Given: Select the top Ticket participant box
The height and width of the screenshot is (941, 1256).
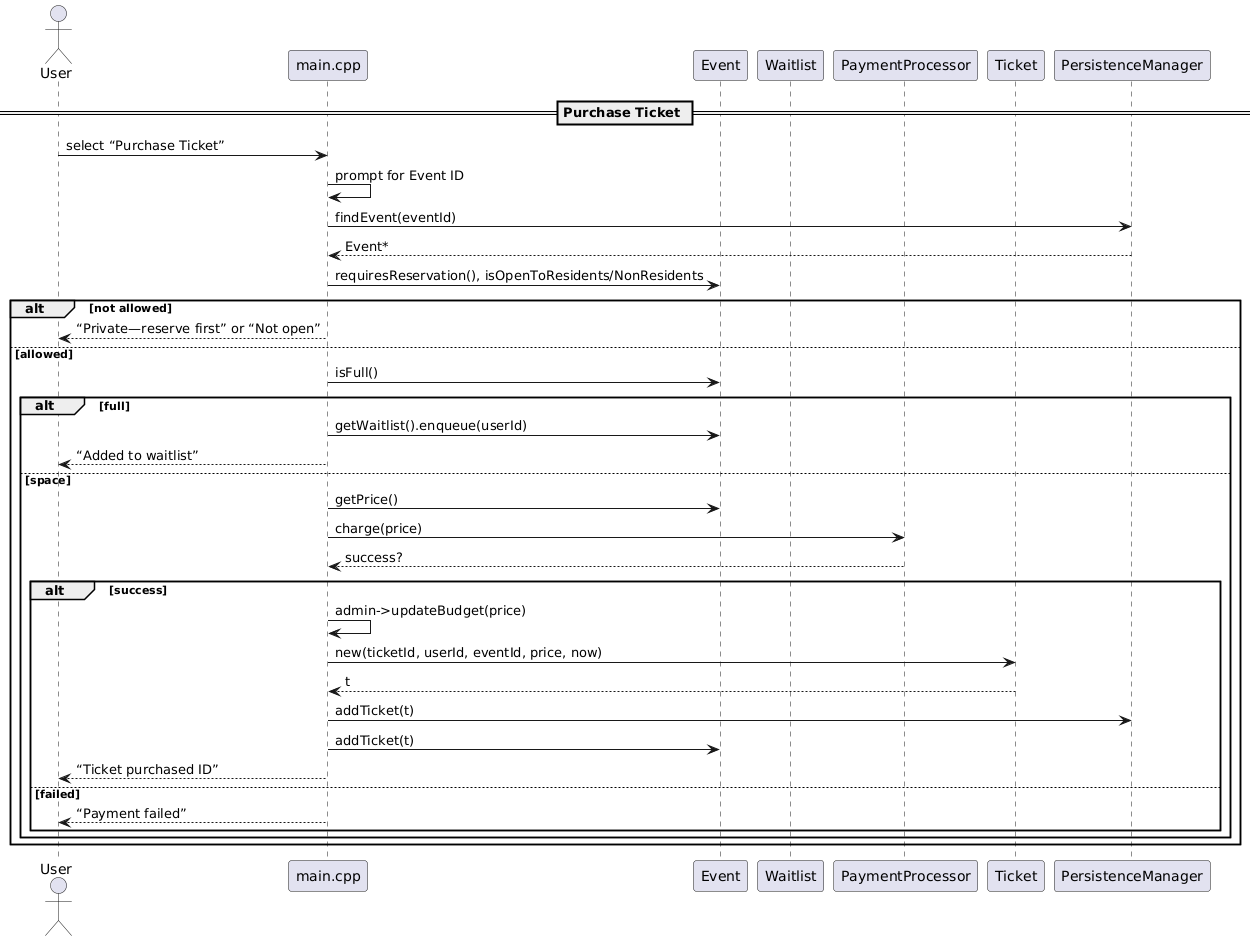Looking at the screenshot, I should pyautogui.click(x=1015, y=66).
